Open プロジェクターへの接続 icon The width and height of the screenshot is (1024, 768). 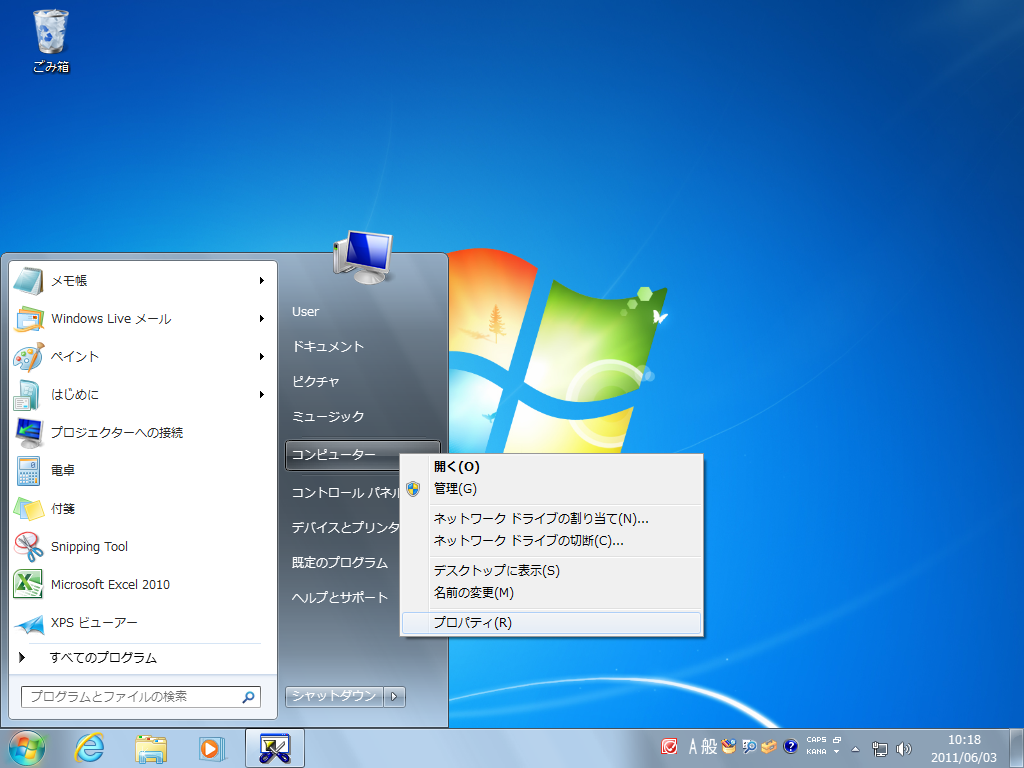click(28, 432)
